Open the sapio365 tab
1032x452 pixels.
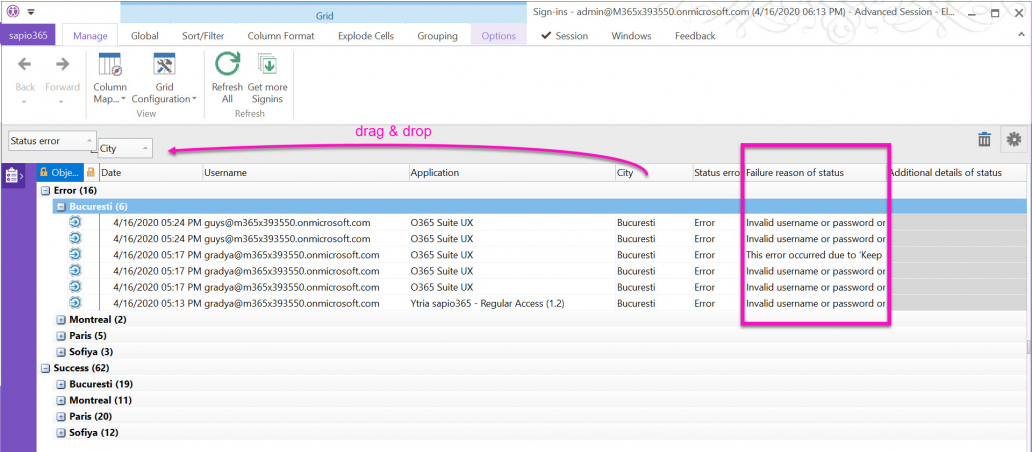coord(28,36)
